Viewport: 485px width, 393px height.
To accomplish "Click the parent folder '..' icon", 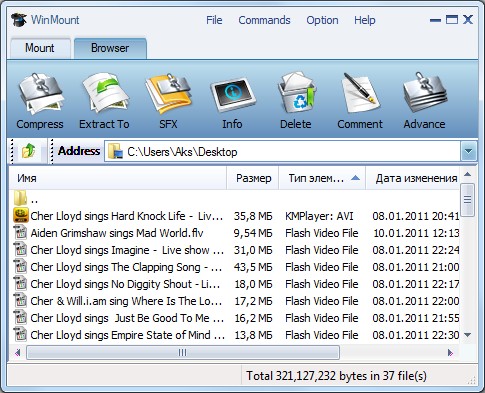I will (20, 199).
